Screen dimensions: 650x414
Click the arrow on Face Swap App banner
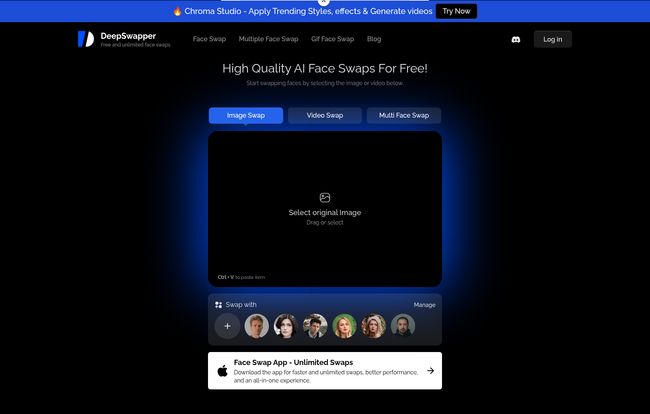(x=430, y=370)
